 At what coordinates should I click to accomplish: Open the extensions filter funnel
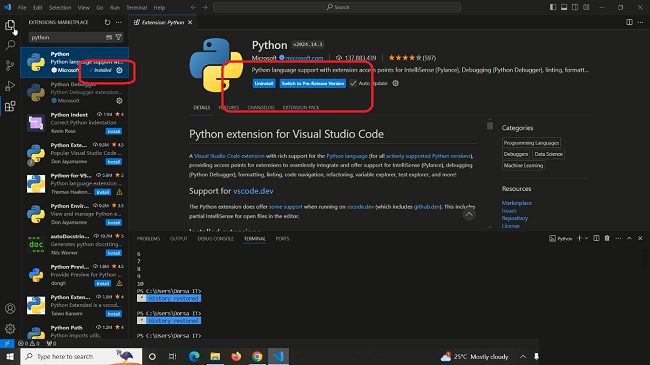coord(119,37)
